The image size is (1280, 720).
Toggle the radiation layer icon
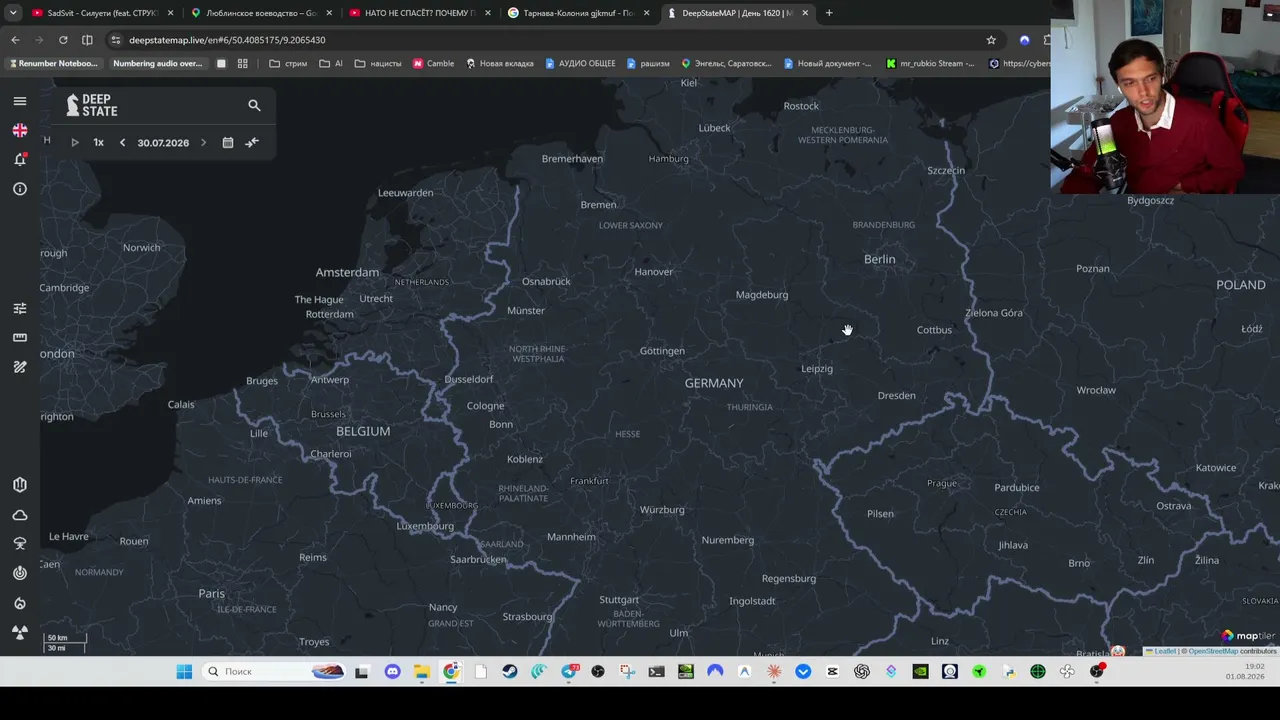tap(20, 632)
